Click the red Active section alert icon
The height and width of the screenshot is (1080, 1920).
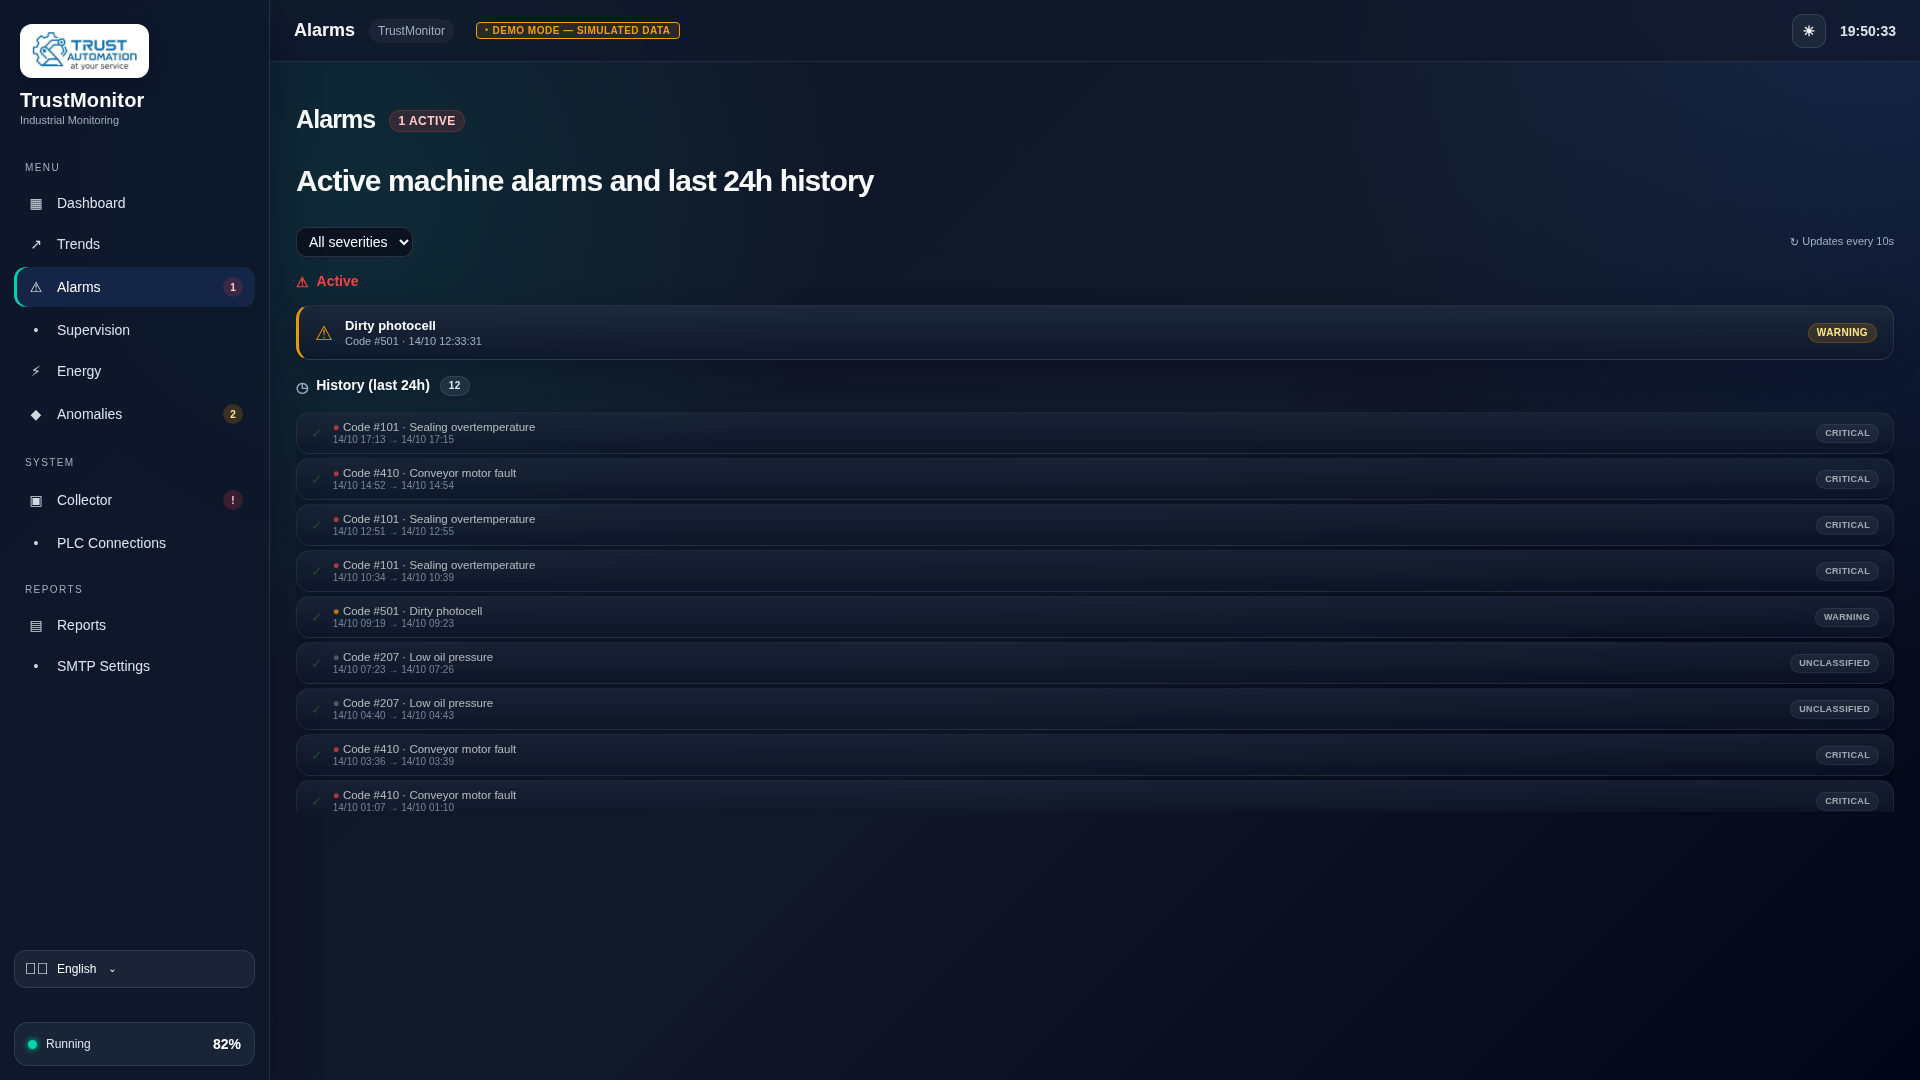(302, 283)
